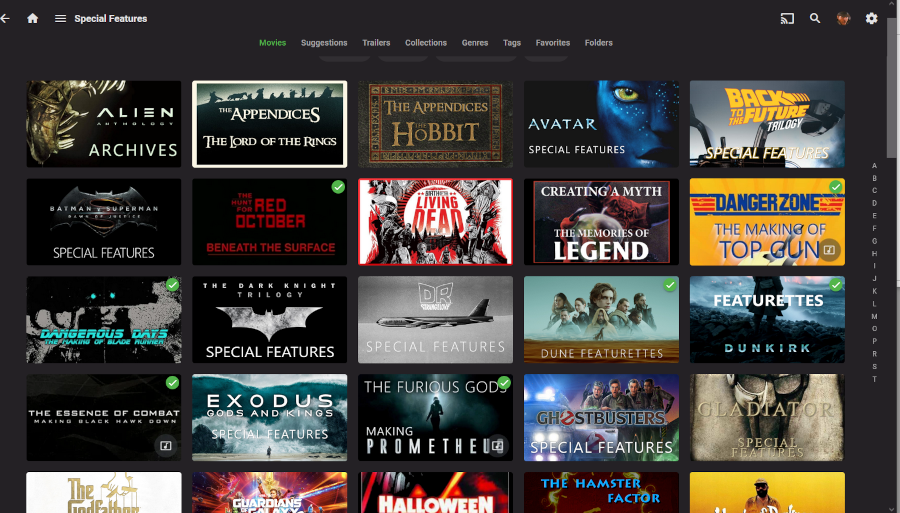Open Appendices Lord of the Rings card
Screen dimensions: 900x513
[x=270, y=124]
